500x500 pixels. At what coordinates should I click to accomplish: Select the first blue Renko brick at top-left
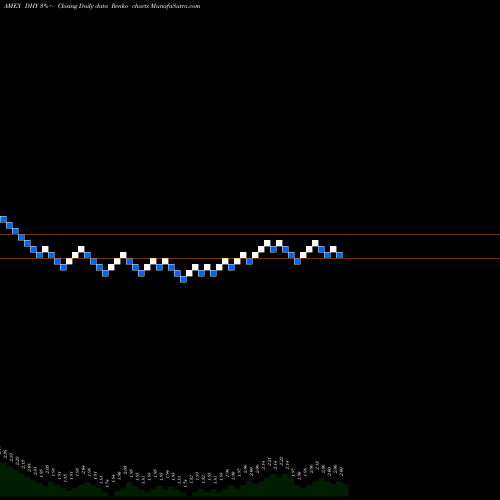pos(3,219)
